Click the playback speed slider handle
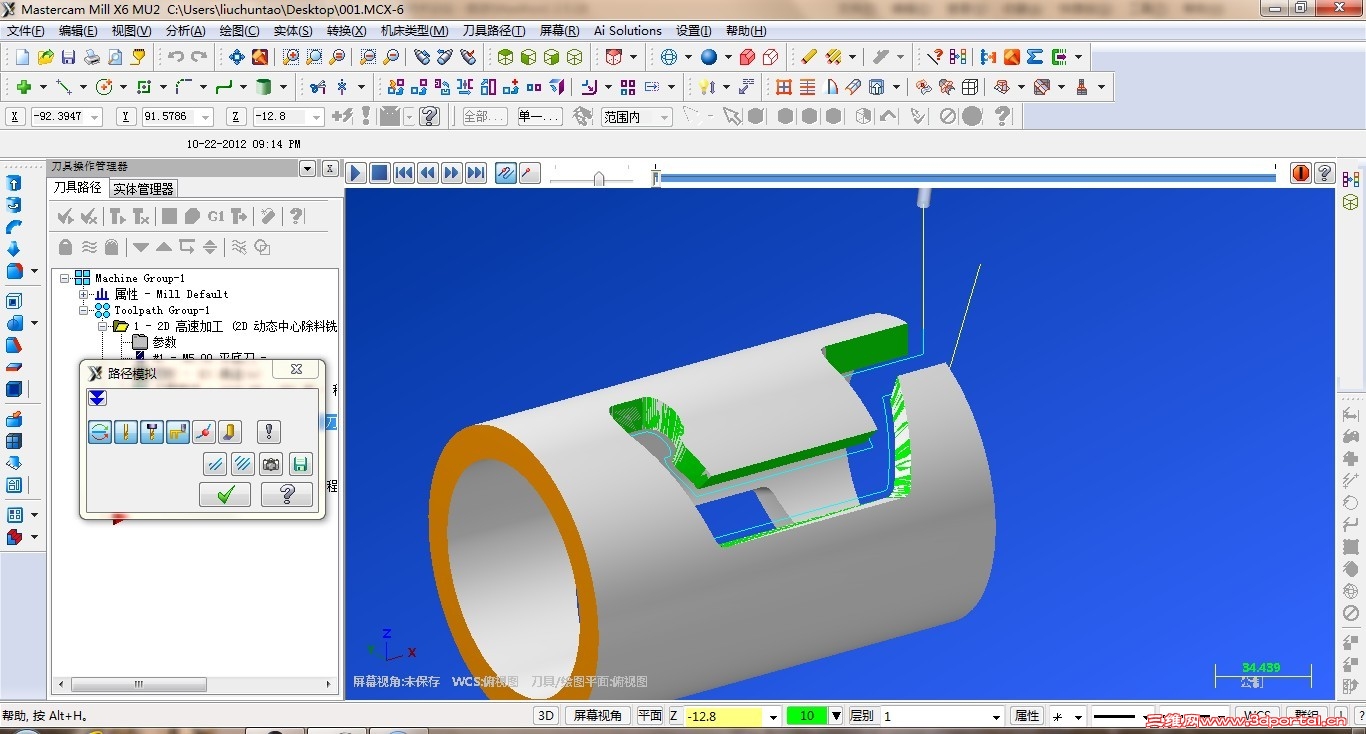The width and height of the screenshot is (1366, 734). pos(598,178)
